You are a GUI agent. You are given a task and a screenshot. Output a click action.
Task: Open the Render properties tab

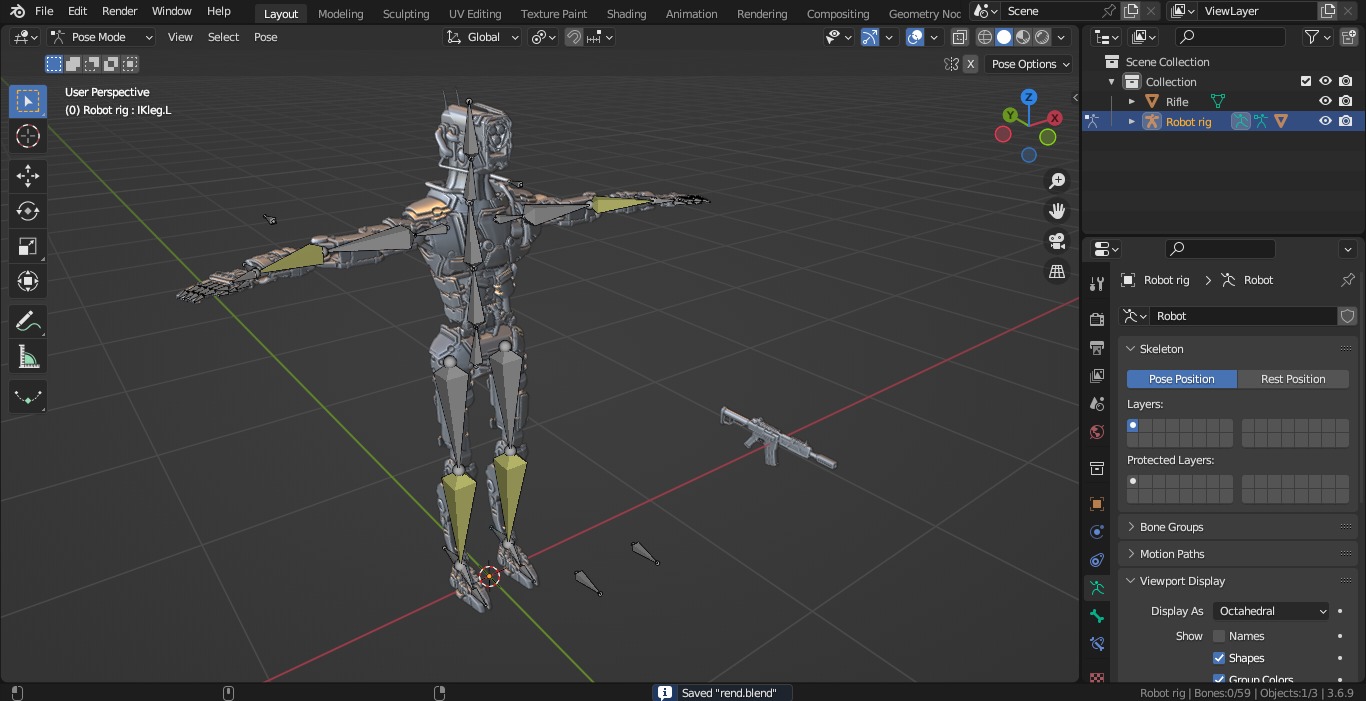click(1097, 319)
